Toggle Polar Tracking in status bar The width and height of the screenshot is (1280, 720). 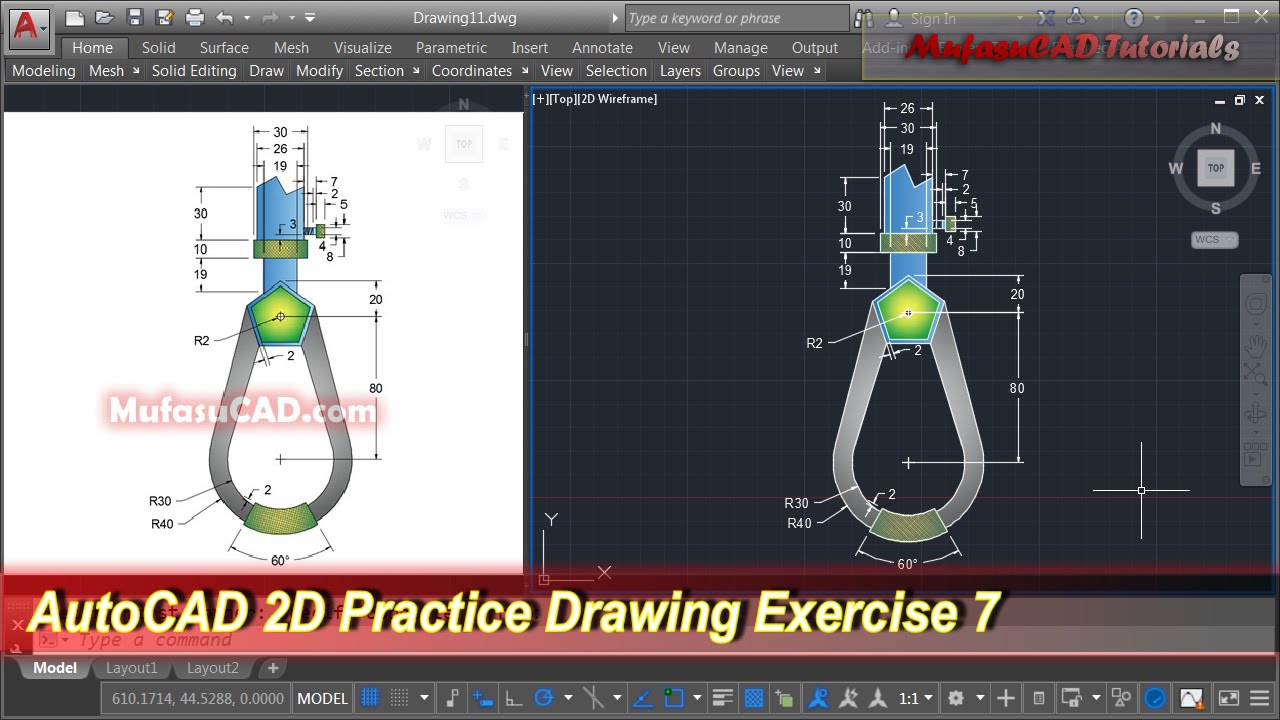(543, 698)
